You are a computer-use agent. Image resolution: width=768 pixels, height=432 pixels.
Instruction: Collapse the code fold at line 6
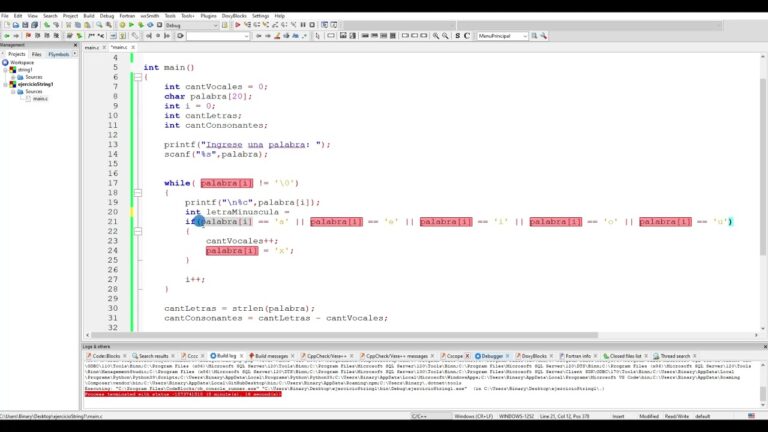tap(138, 77)
